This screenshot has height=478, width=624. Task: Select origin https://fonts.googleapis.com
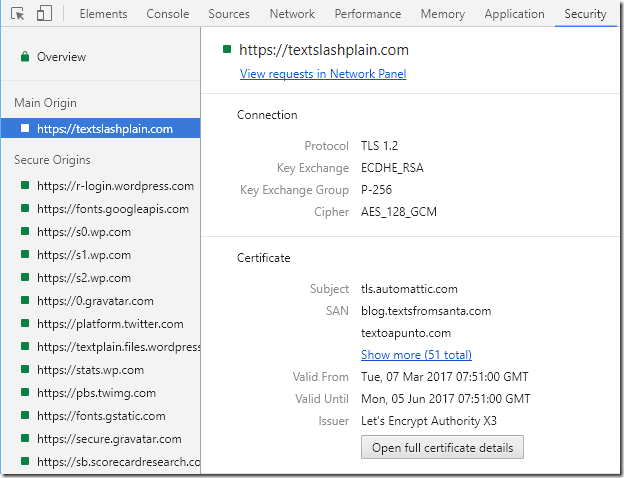[101, 209]
